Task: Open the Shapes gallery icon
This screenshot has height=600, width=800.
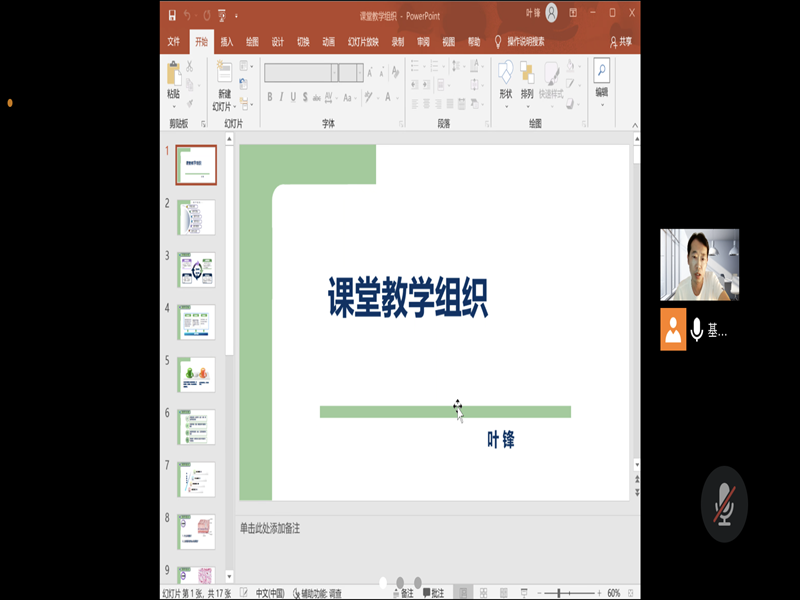Action: click(505, 74)
